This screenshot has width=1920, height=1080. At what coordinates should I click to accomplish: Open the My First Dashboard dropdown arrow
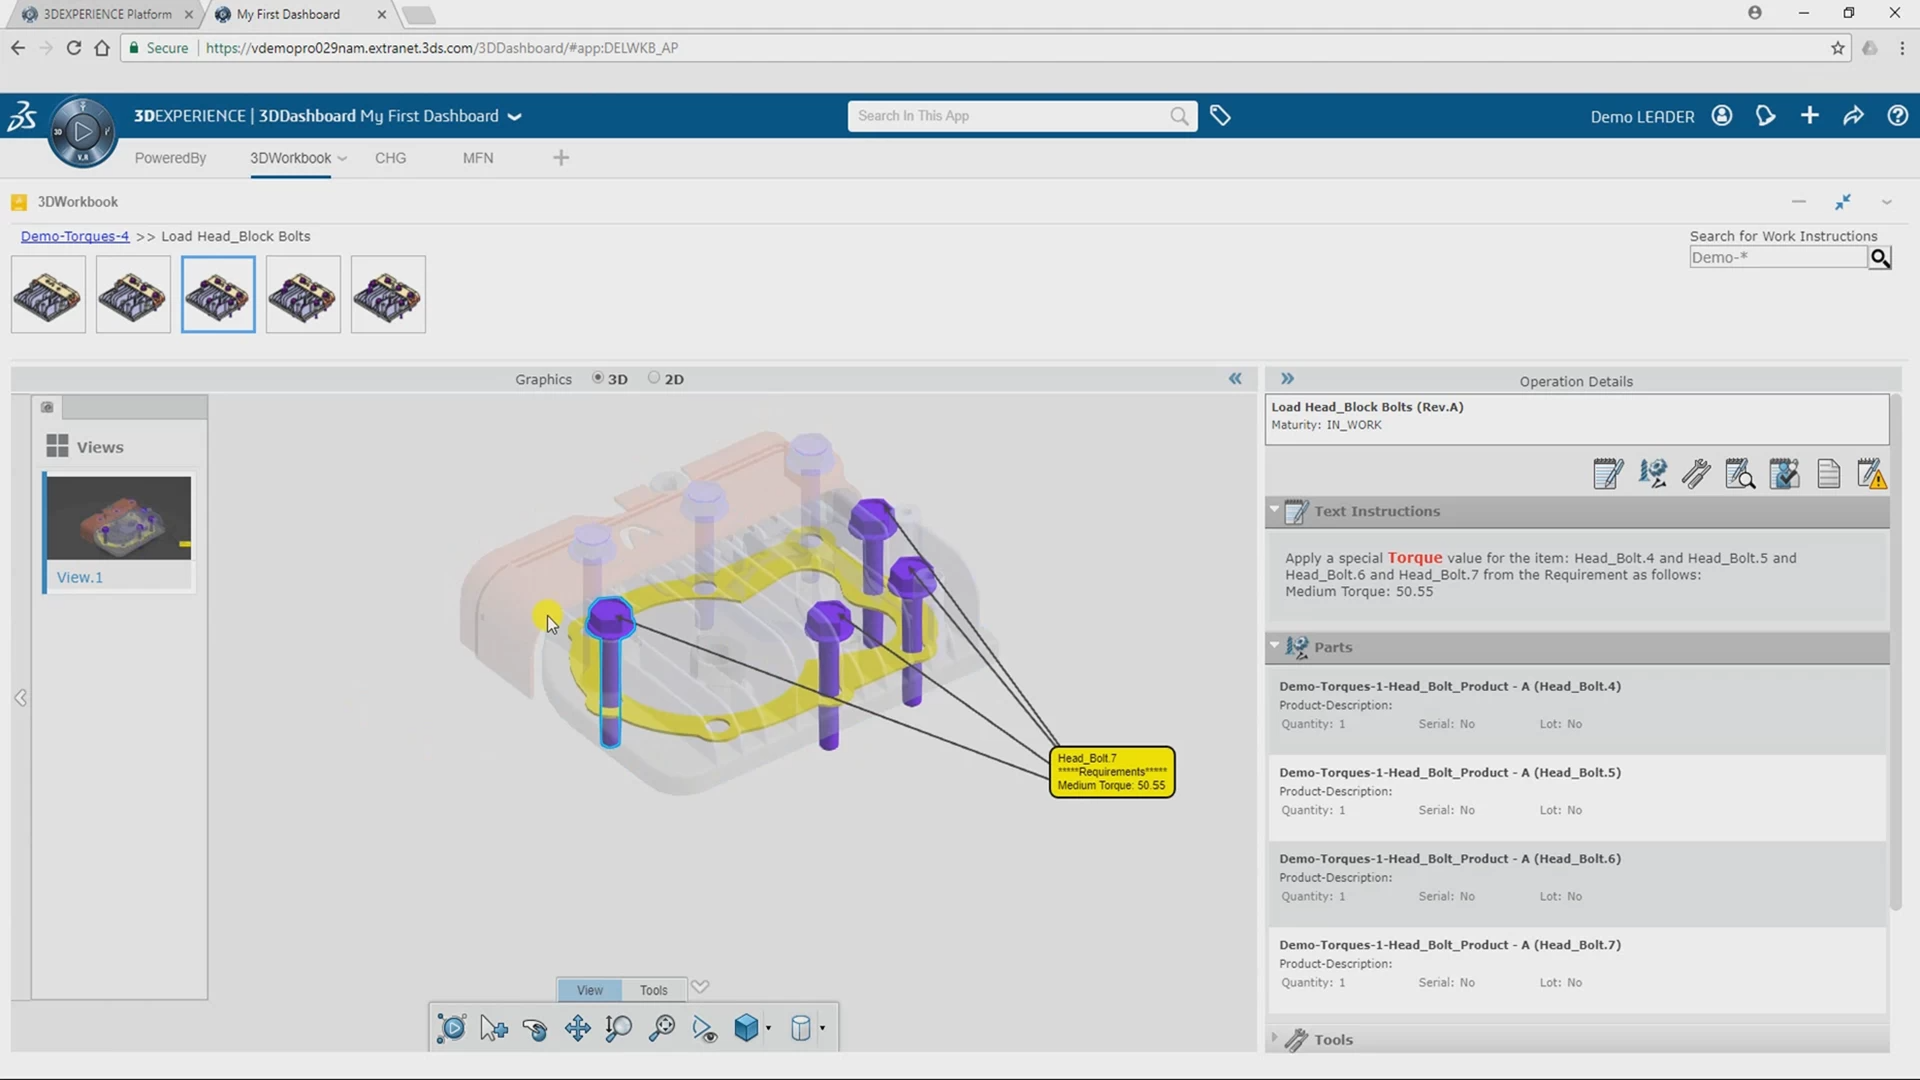[x=515, y=117]
